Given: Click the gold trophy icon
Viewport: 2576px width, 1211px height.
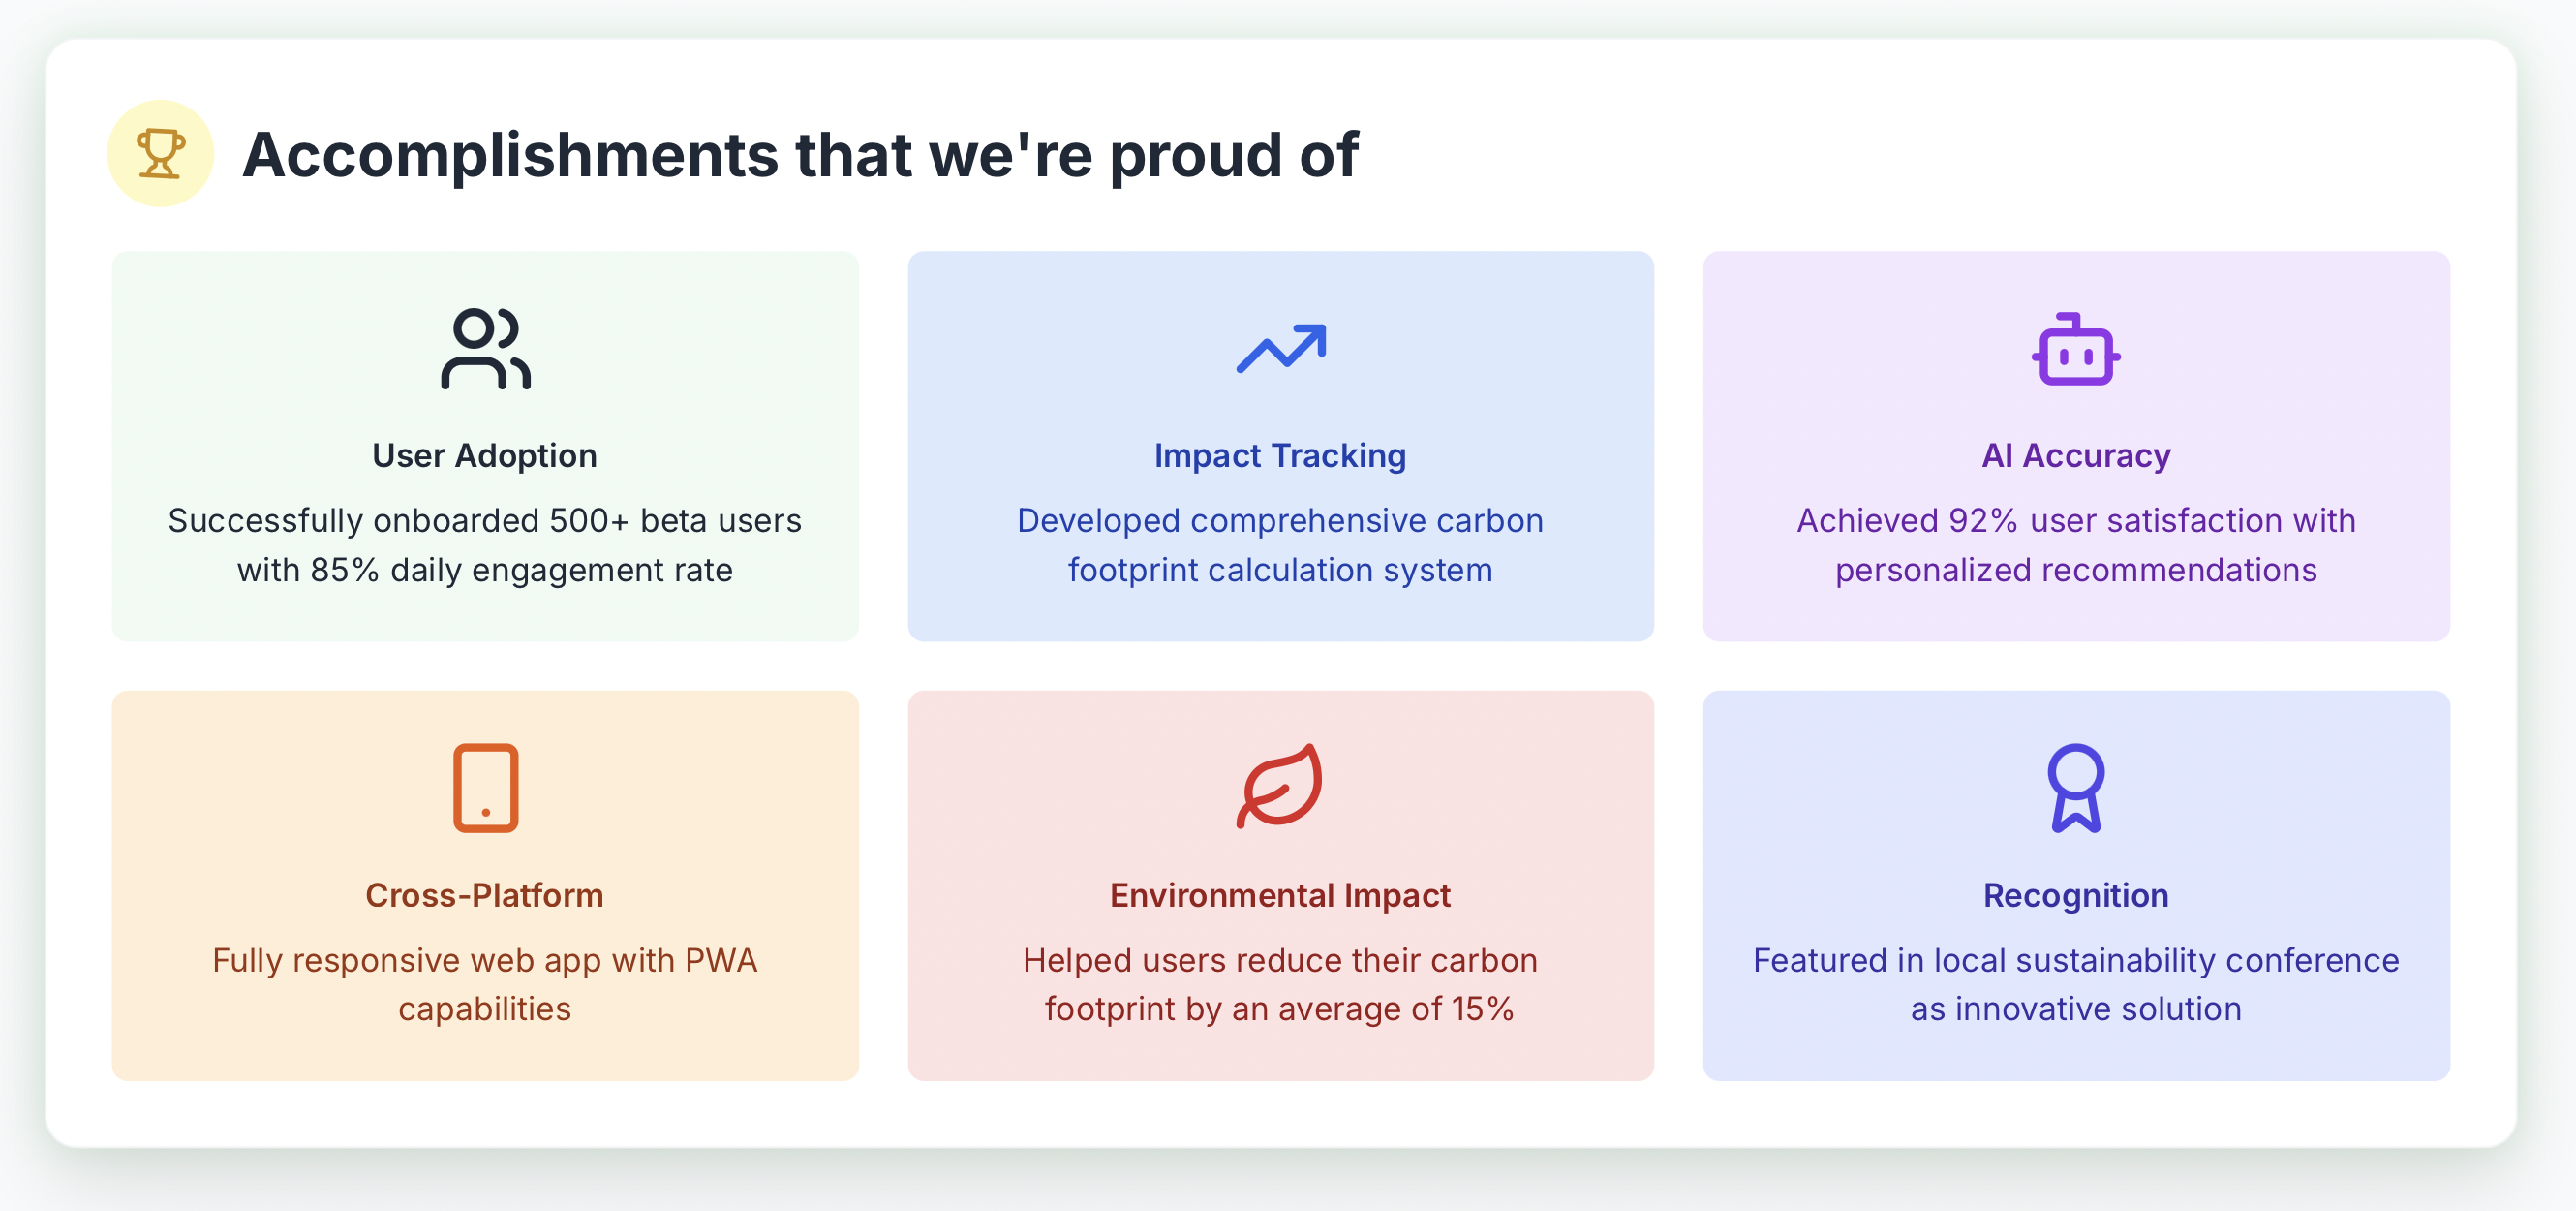Looking at the screenshot, I should click(x=160, y=153).
